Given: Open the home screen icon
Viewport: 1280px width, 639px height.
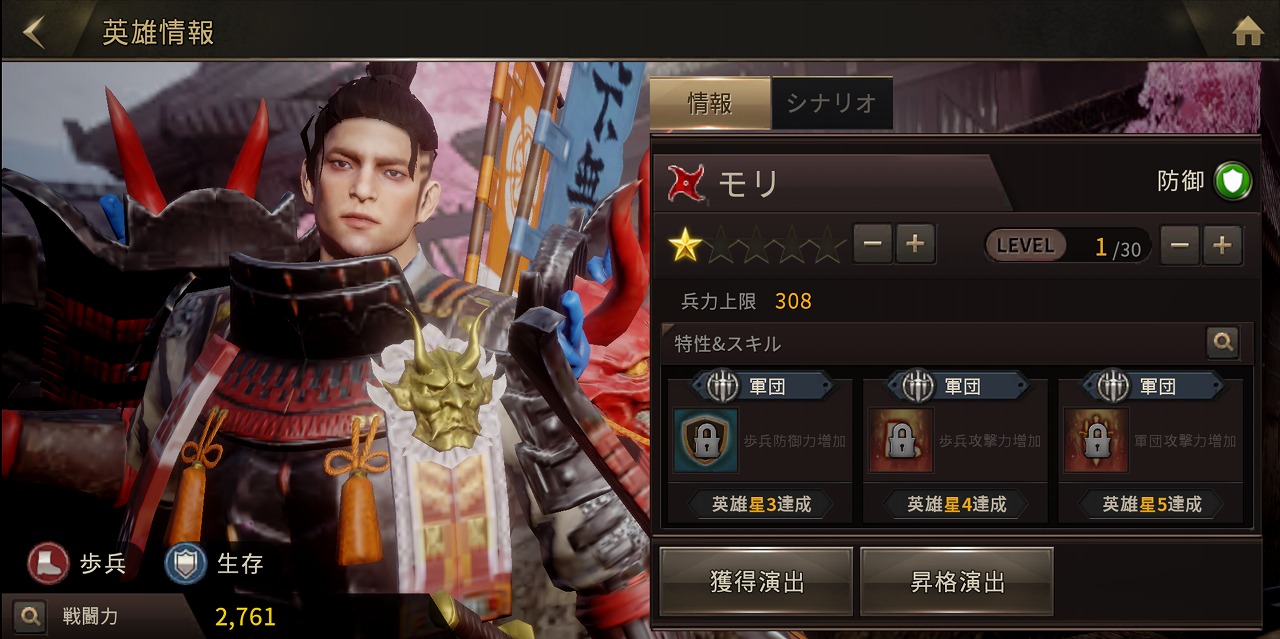Looking at the screenshot, I should (x=1247, y=32).
